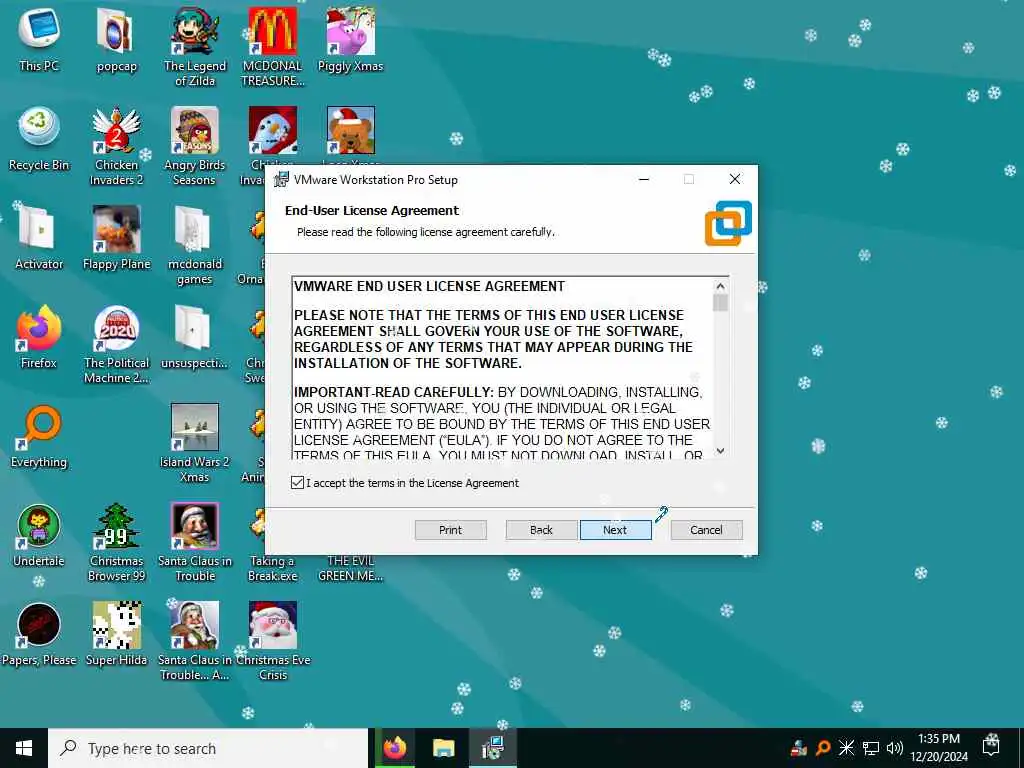Viewport: 1024px width, 768px height.
Task: Select The Political Machine 2020 shortcut
Action: coord(117,345)
